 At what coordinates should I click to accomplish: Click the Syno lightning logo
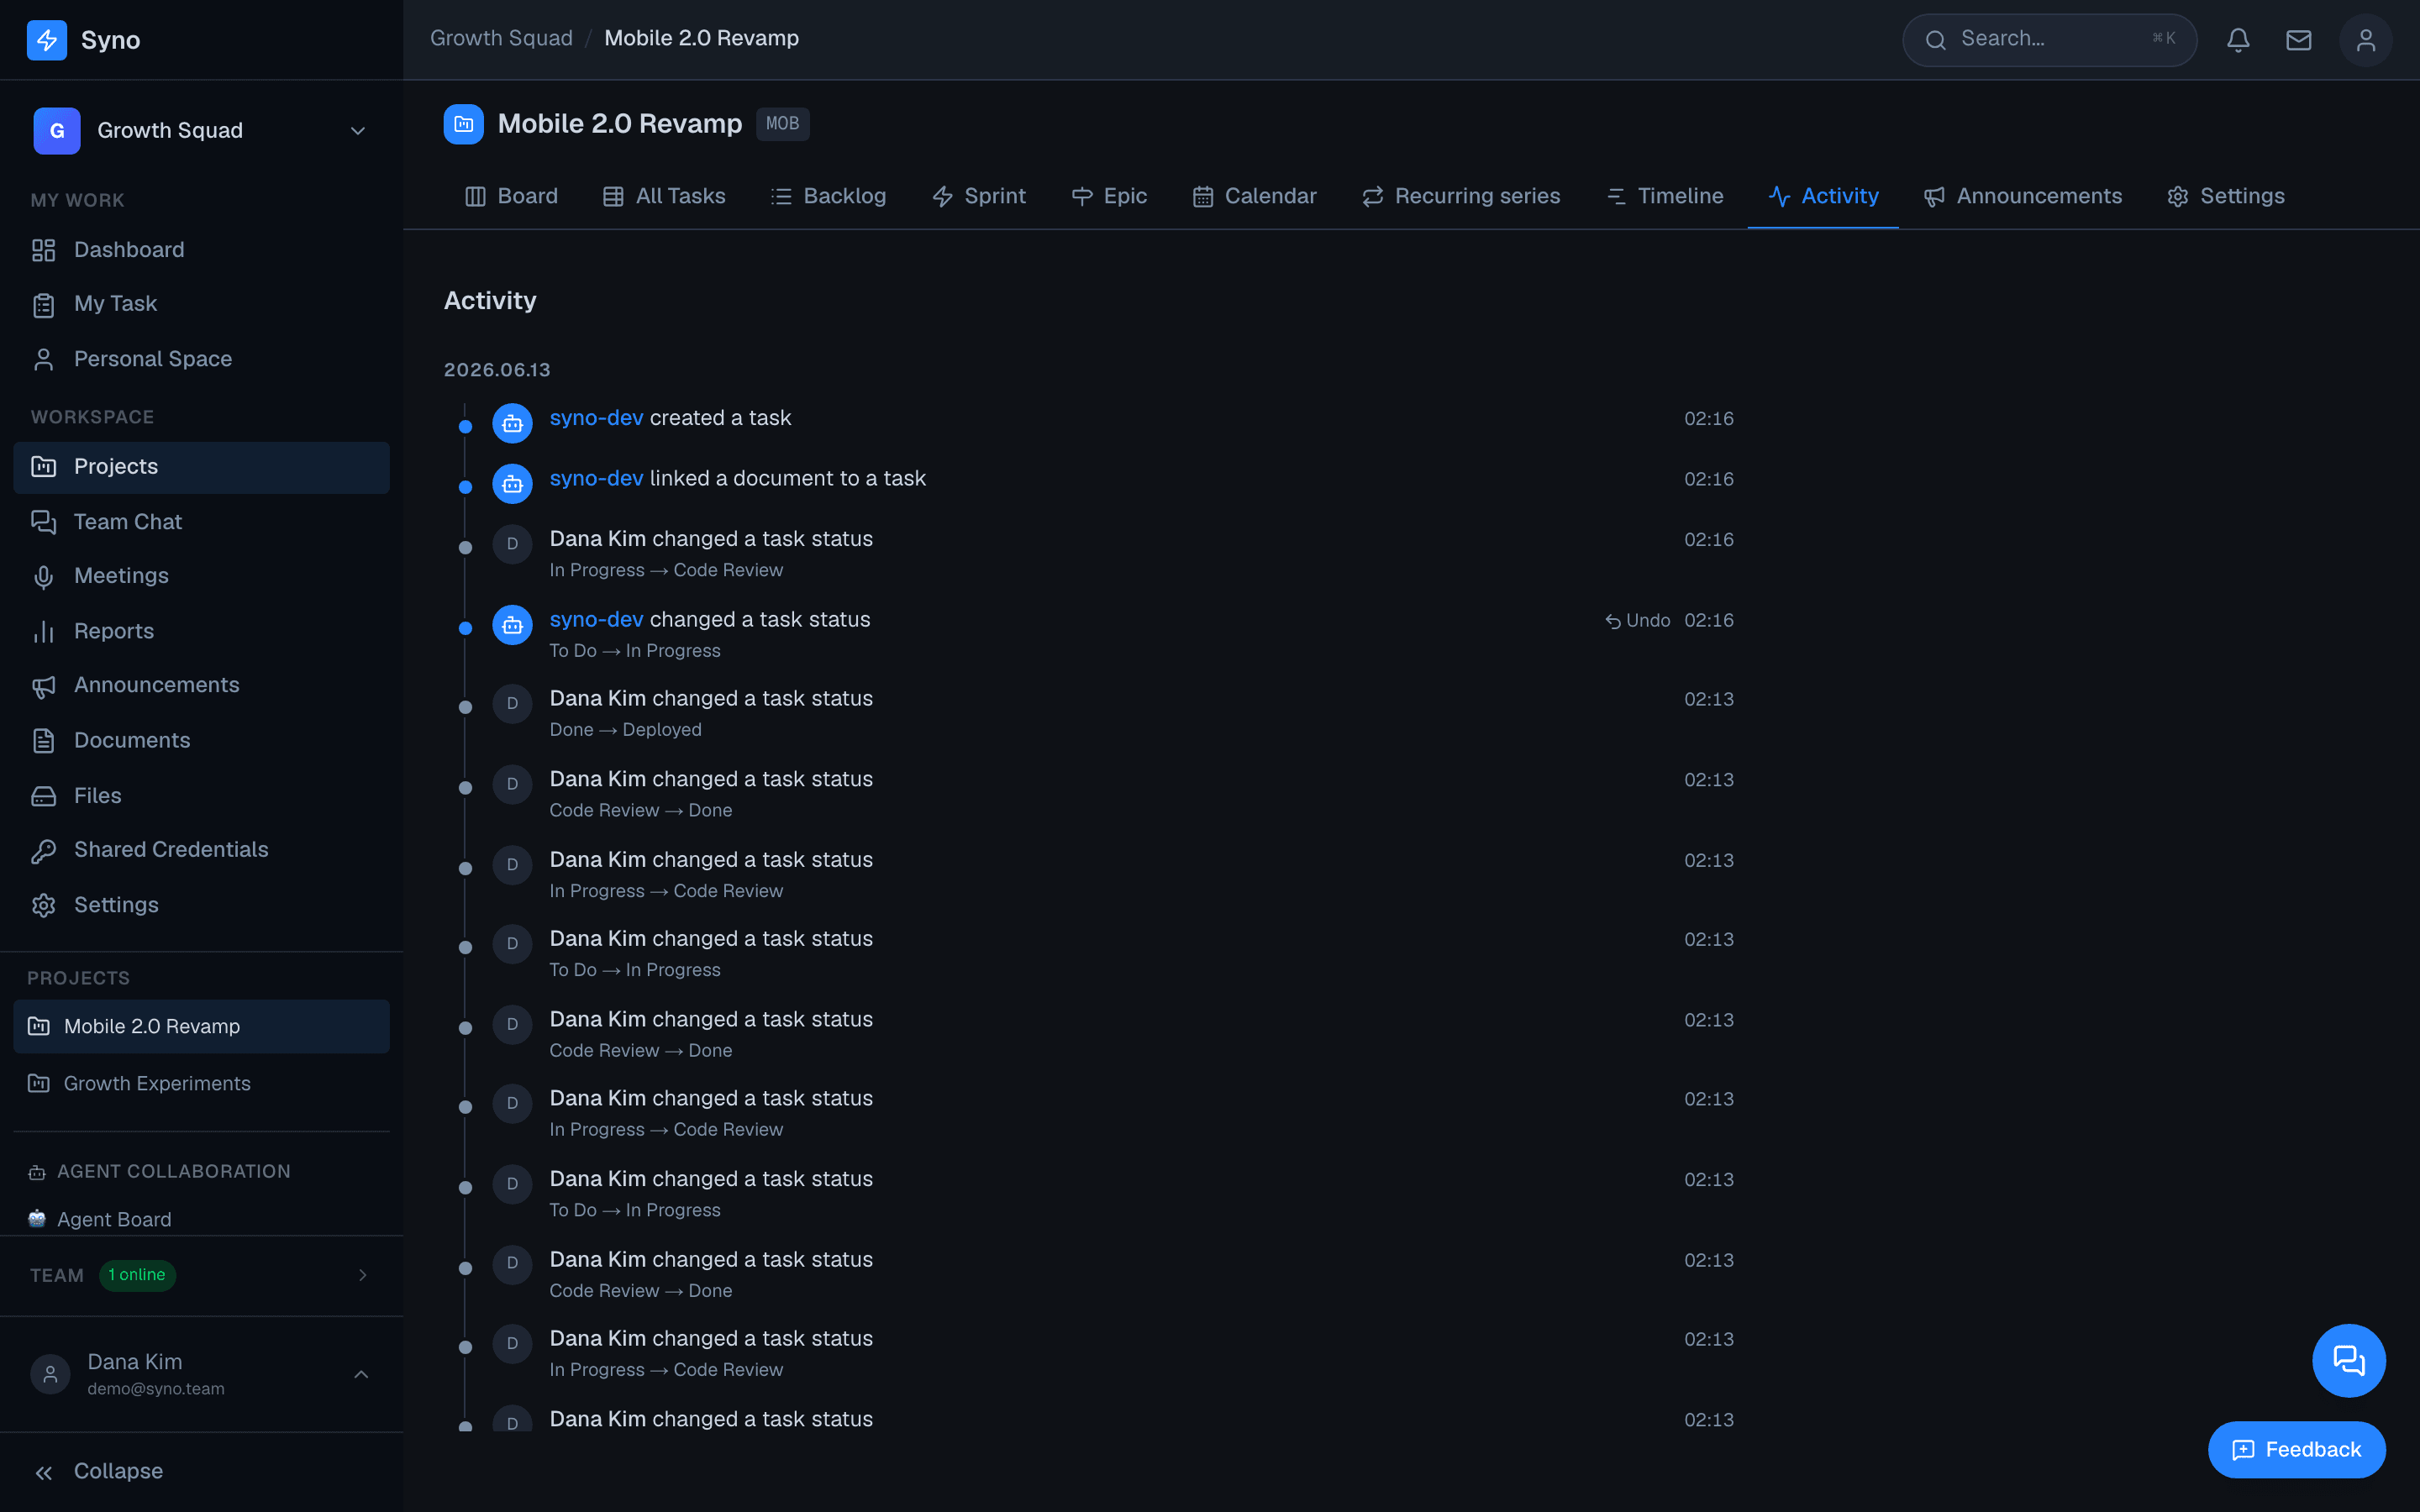point(47,40)
